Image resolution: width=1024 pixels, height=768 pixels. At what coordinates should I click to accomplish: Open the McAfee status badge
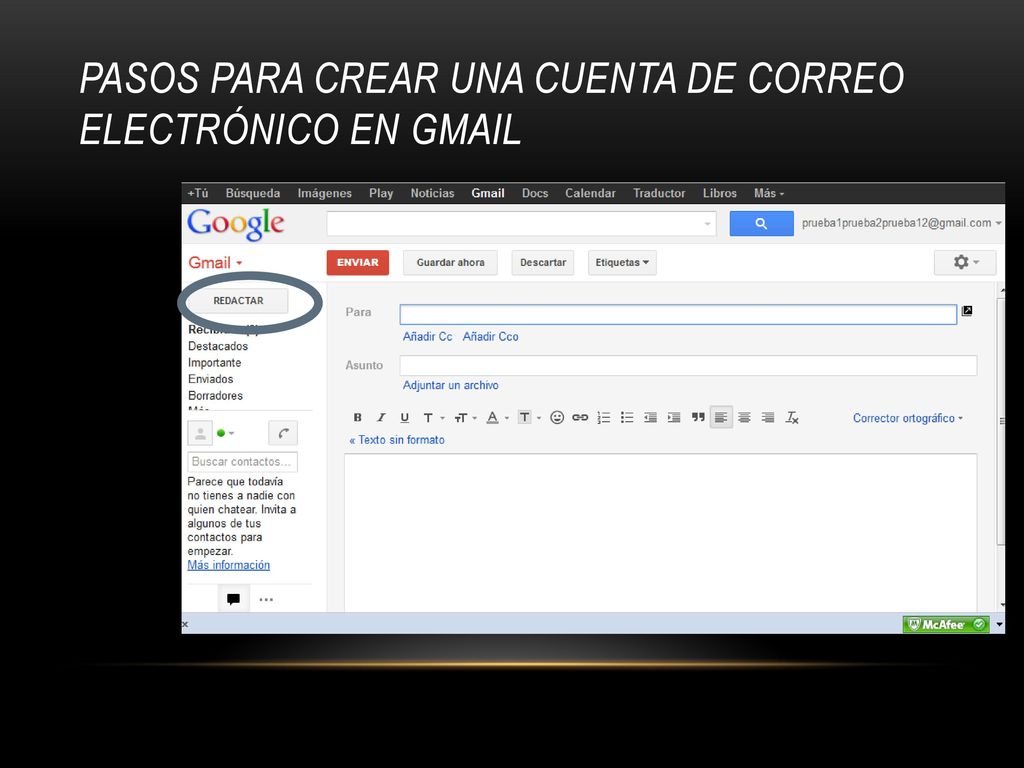[x=946, y=624]
